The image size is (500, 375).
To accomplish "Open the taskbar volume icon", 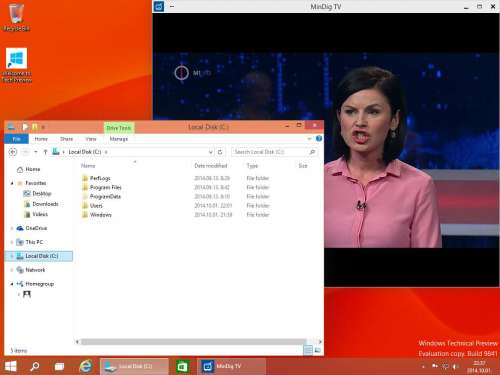I will 455,367.
